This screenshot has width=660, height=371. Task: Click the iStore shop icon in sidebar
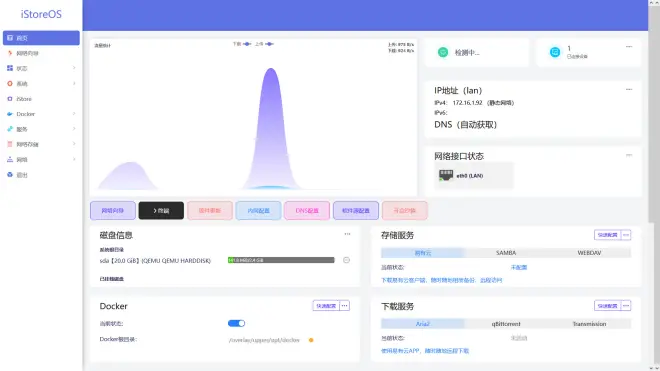click(10, 99)
